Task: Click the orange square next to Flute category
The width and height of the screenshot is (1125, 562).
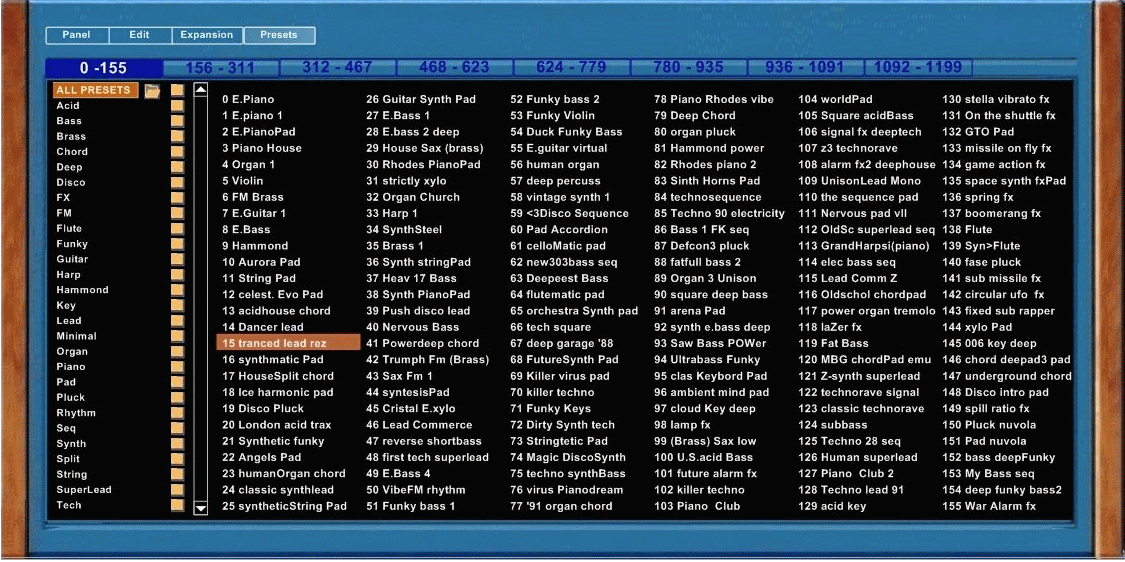Action: (177, 228)
